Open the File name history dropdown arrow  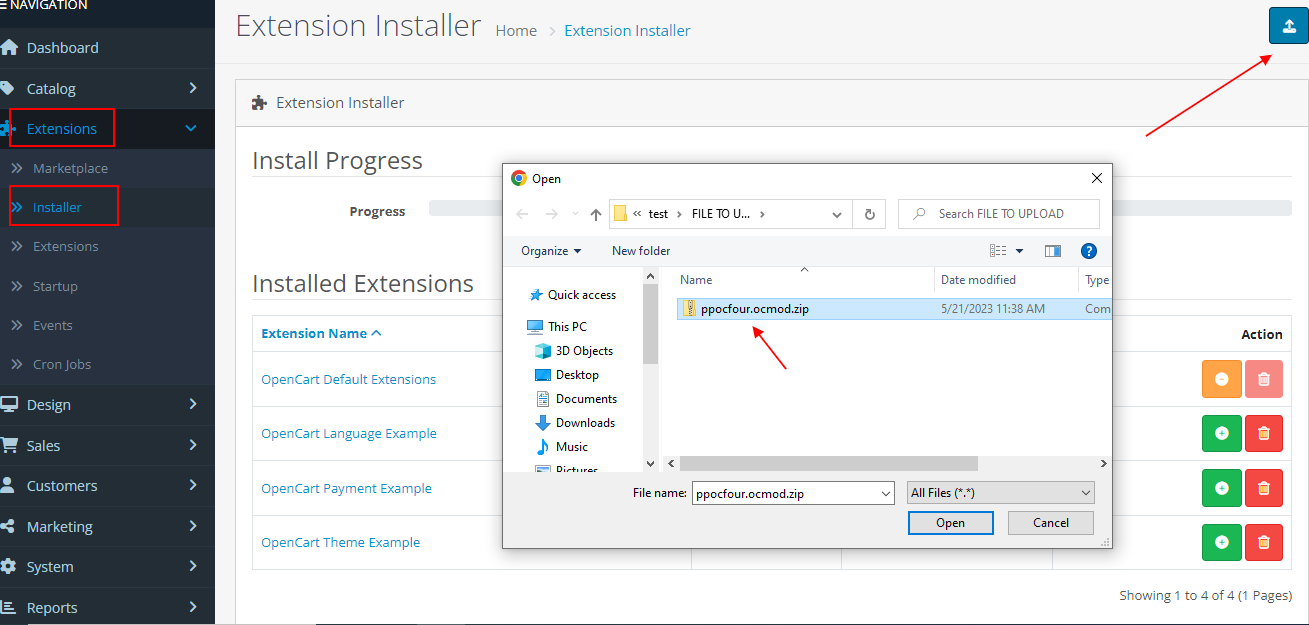[x=885, y=493]
